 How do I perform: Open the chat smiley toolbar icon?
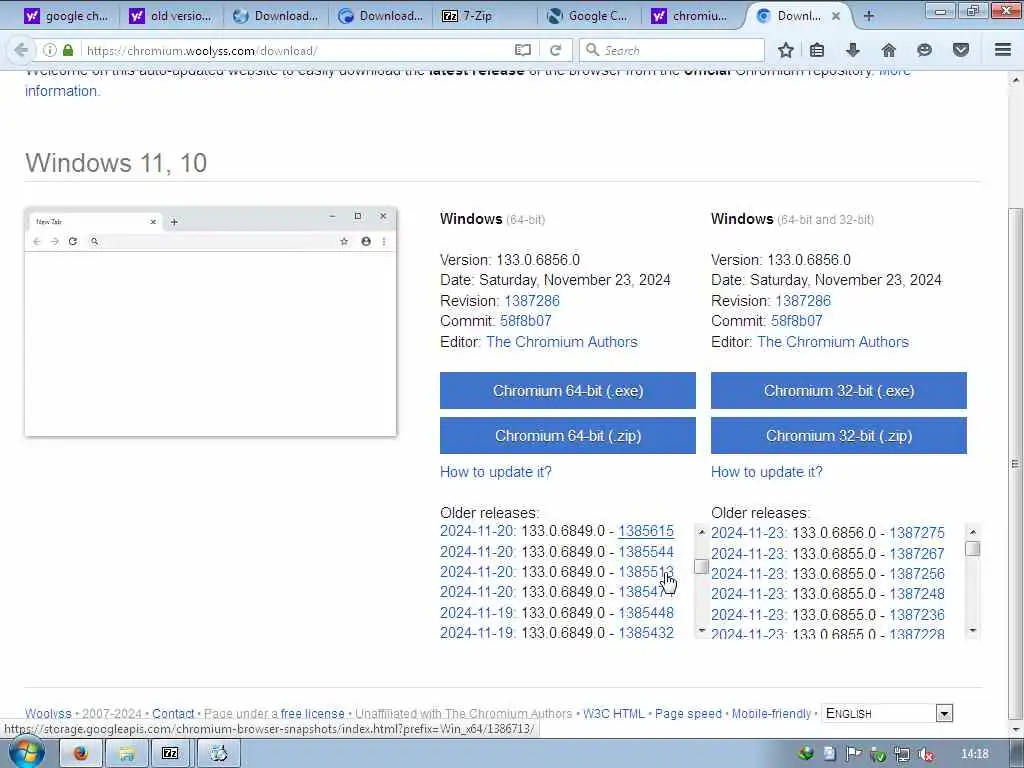coord(924,50)
